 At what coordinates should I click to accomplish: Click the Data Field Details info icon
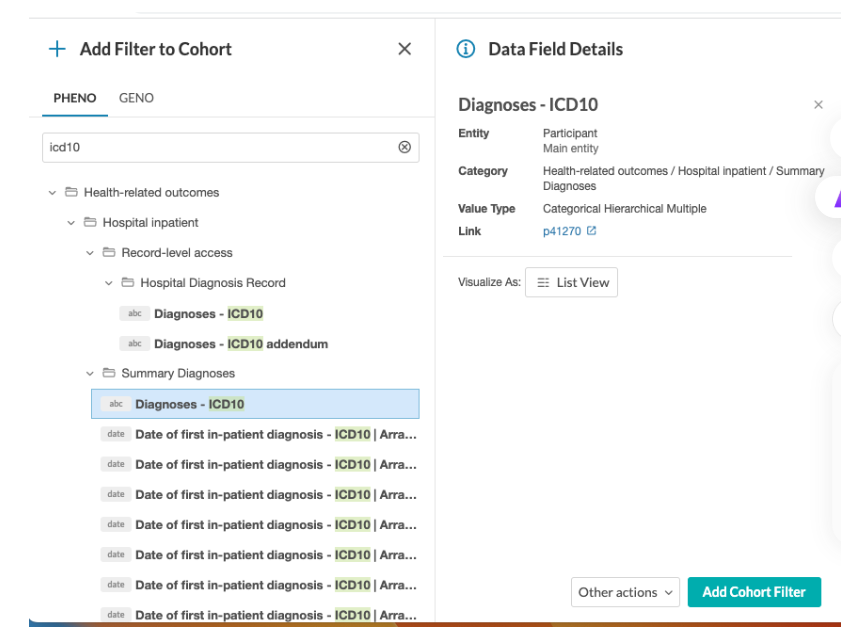pos(465,49)
